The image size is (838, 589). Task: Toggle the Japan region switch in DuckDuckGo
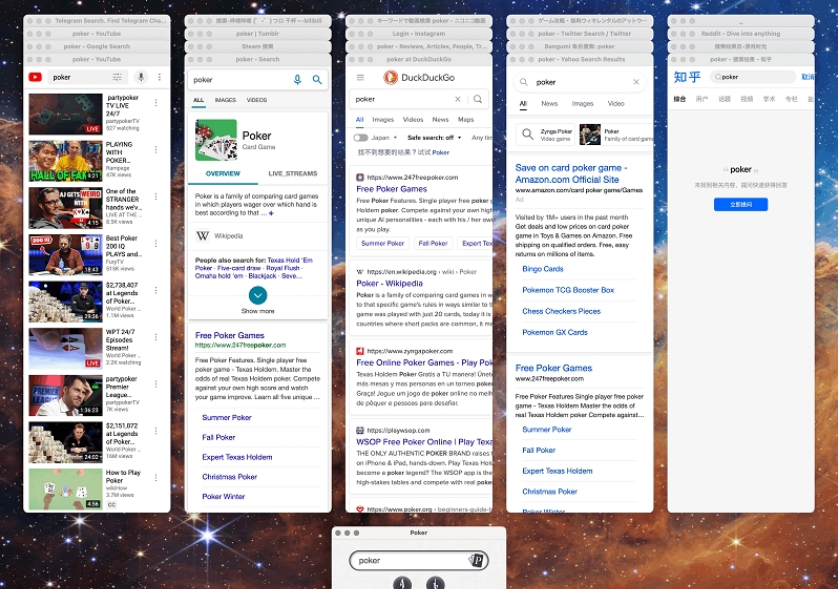[x=361, y=138]
